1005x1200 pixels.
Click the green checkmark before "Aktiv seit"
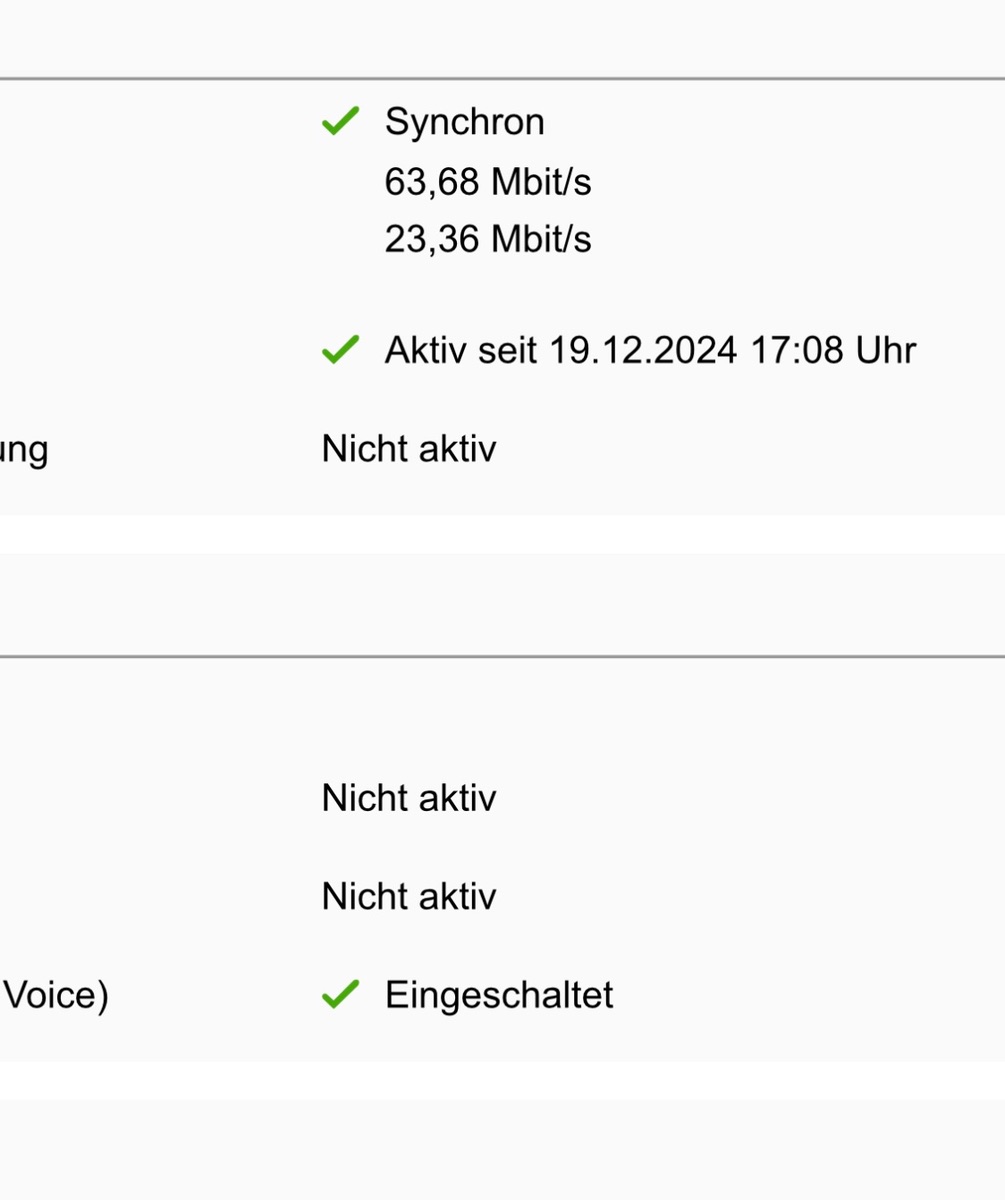[340, 350]
